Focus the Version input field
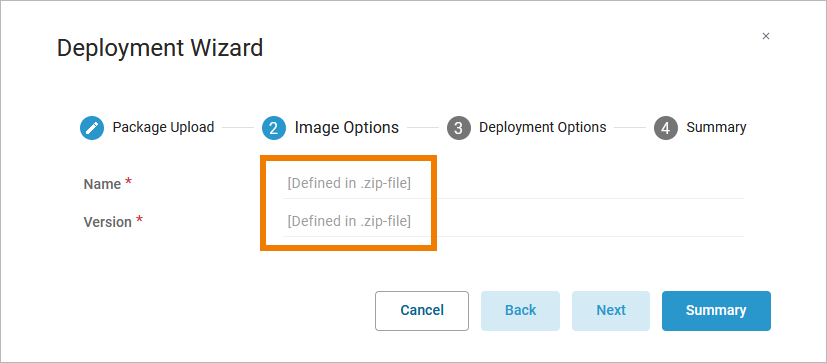 coord(513,222)
